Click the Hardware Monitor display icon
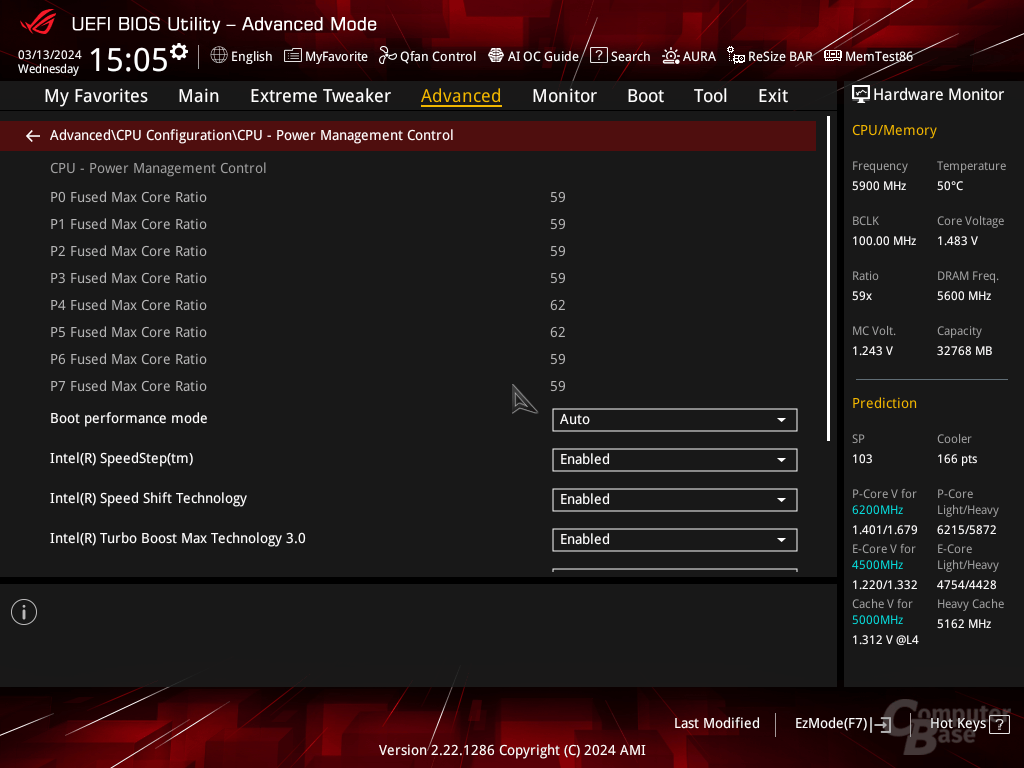Screen dimensions: 1024x768 coord(861,95)
